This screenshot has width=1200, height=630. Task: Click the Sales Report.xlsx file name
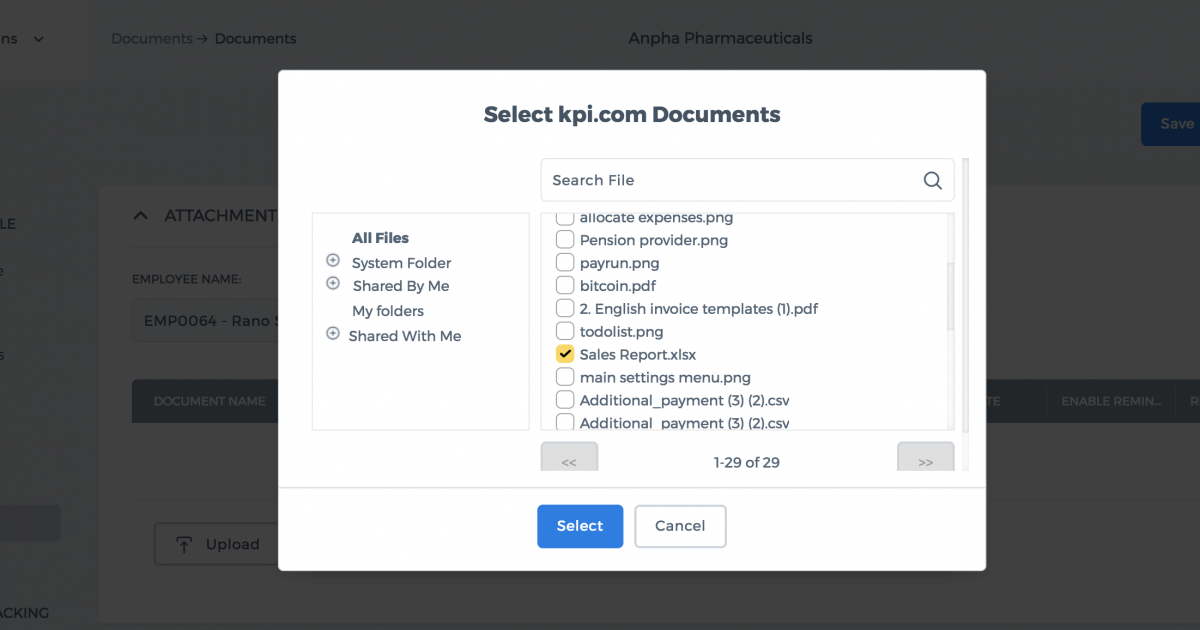pyautogui.click(x=638, y=355)
